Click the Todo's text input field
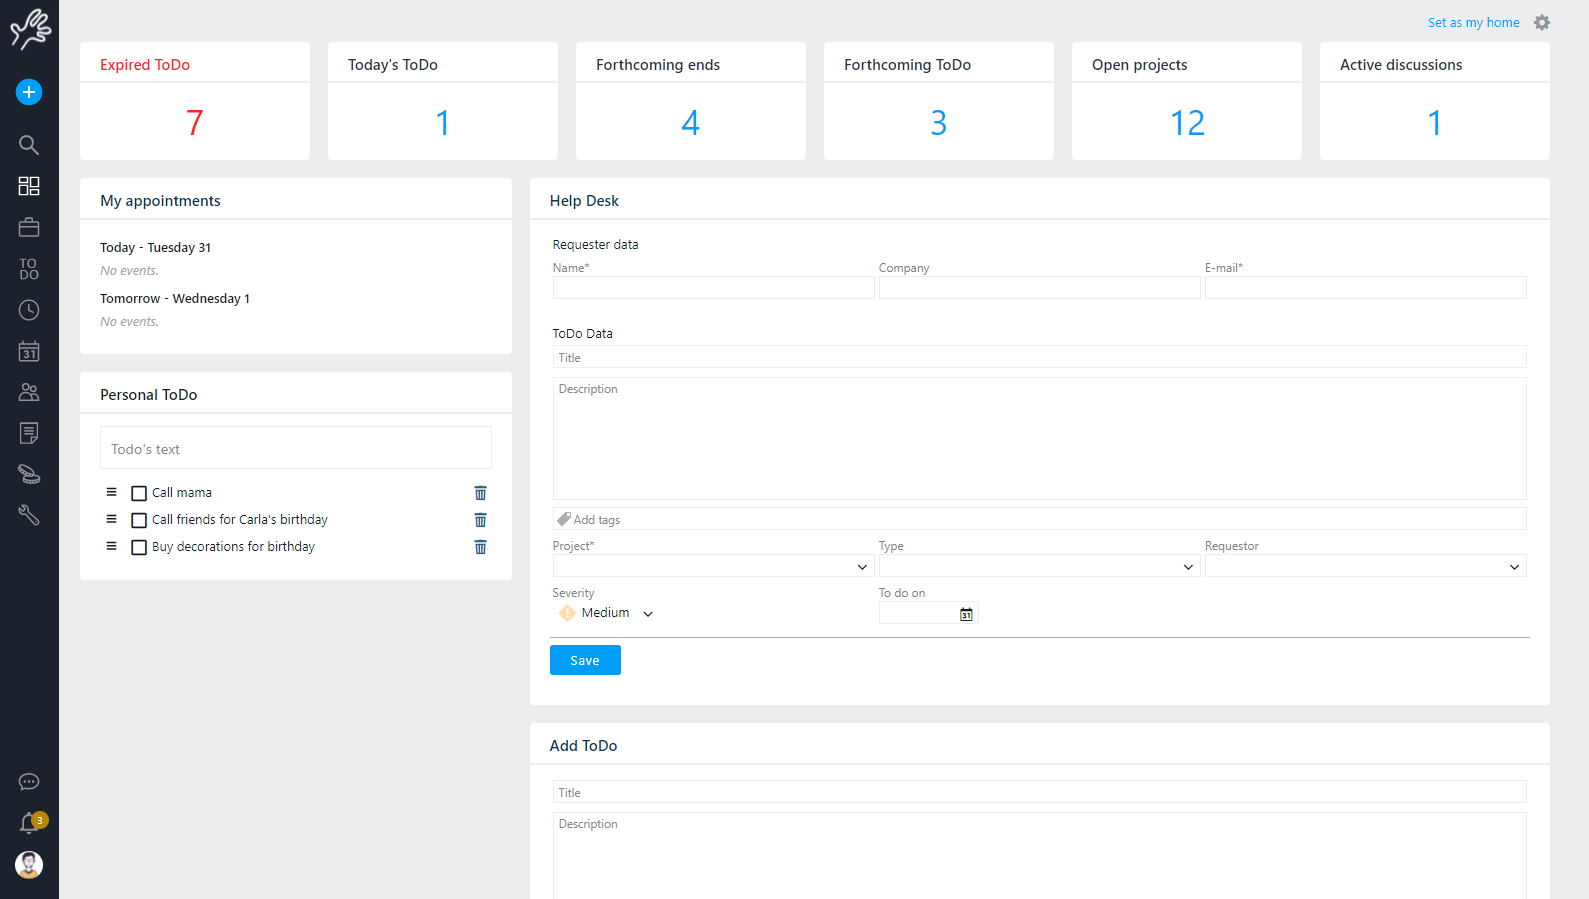 296,448
